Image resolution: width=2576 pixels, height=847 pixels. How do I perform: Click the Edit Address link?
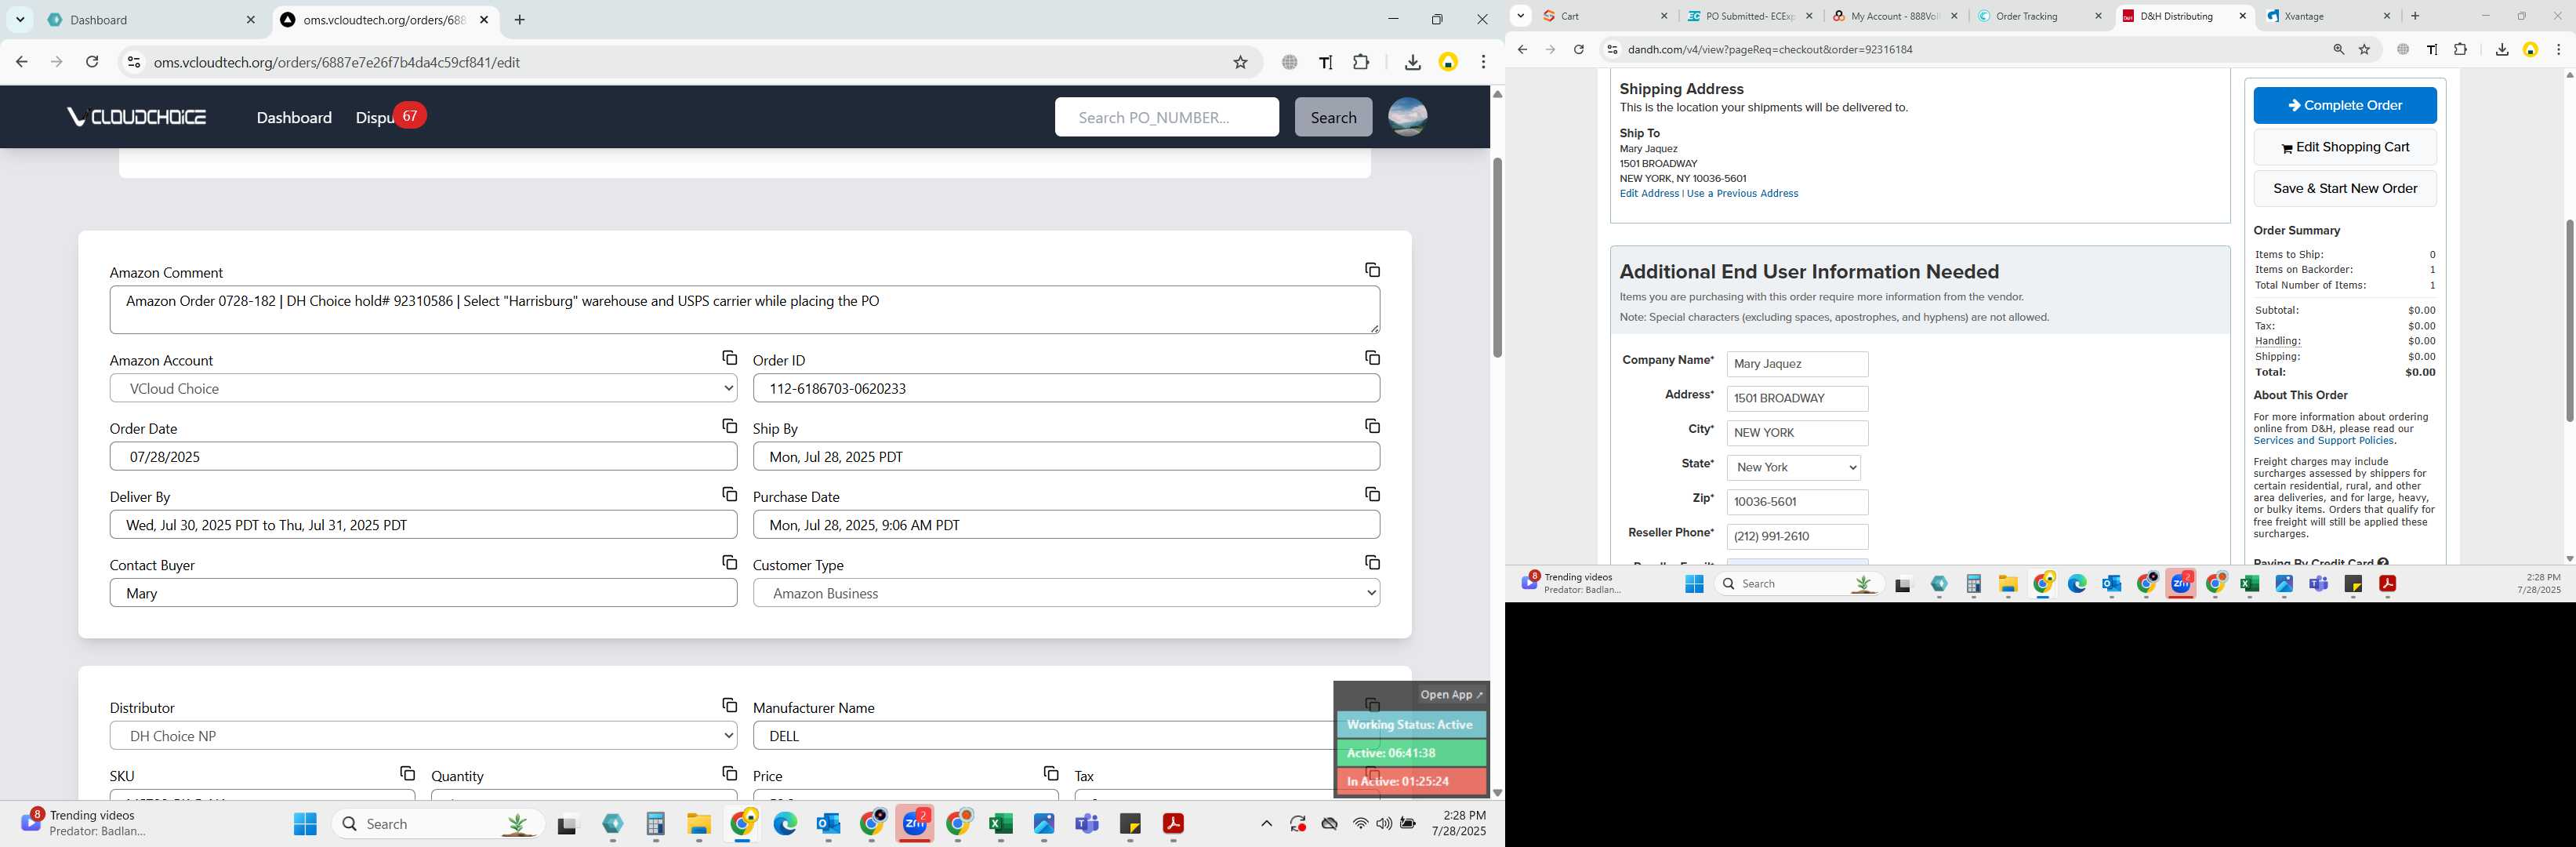point(1648,194)
